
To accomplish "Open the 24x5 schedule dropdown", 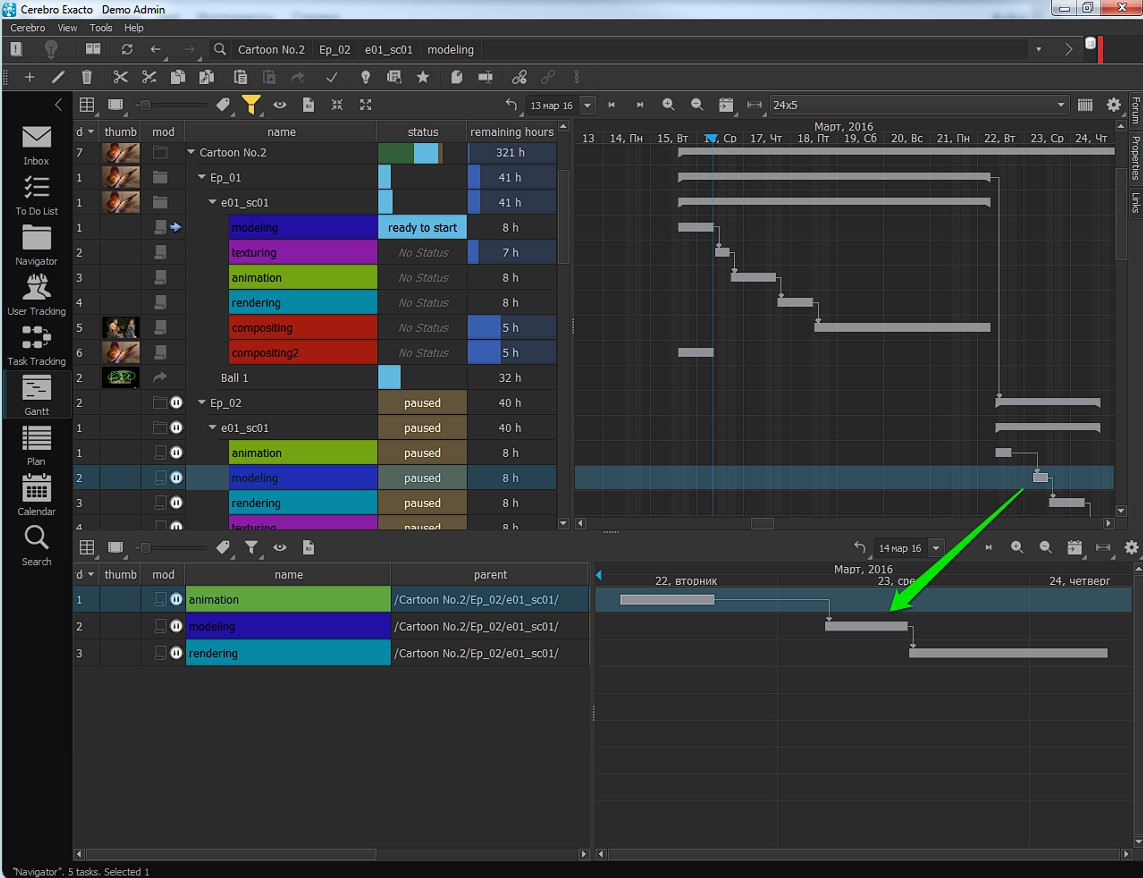I will (1061, 105).
